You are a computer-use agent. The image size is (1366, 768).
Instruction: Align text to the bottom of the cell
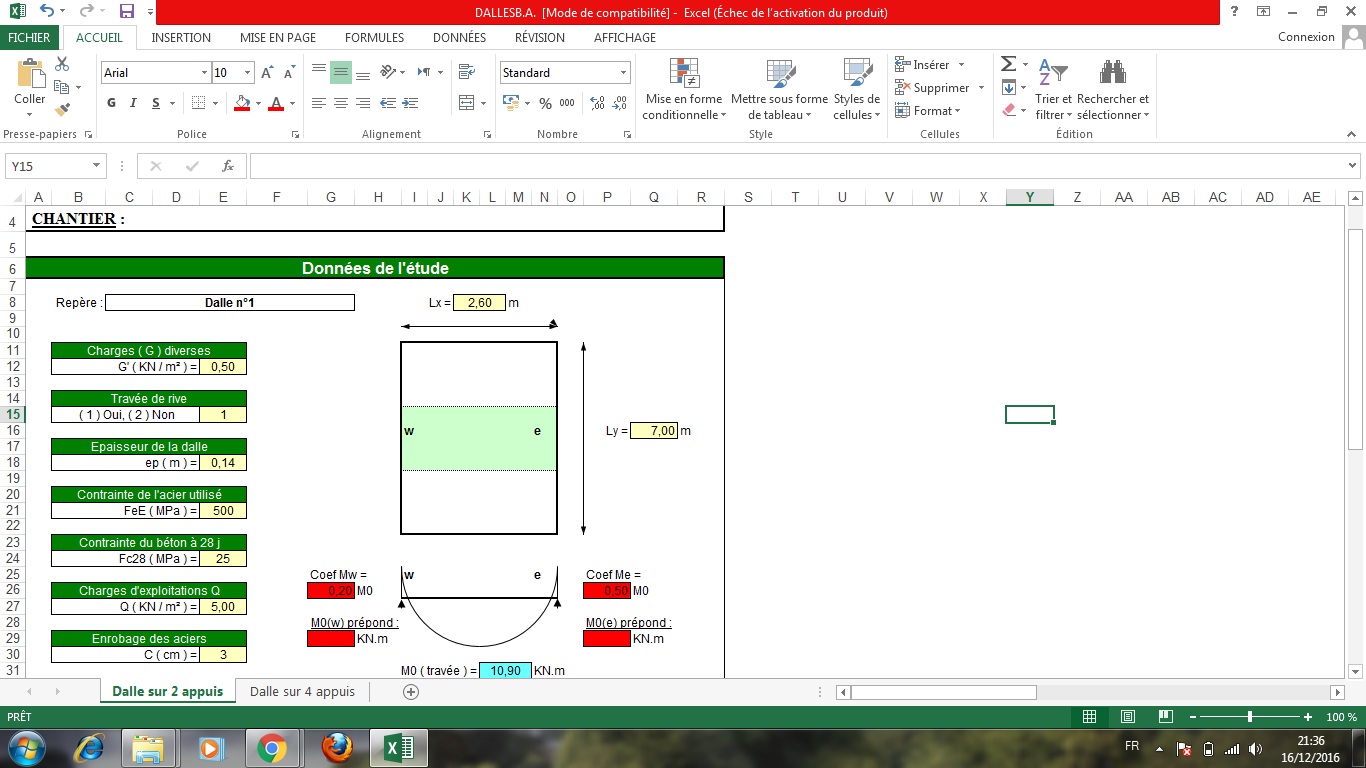(x=363, y=73)
